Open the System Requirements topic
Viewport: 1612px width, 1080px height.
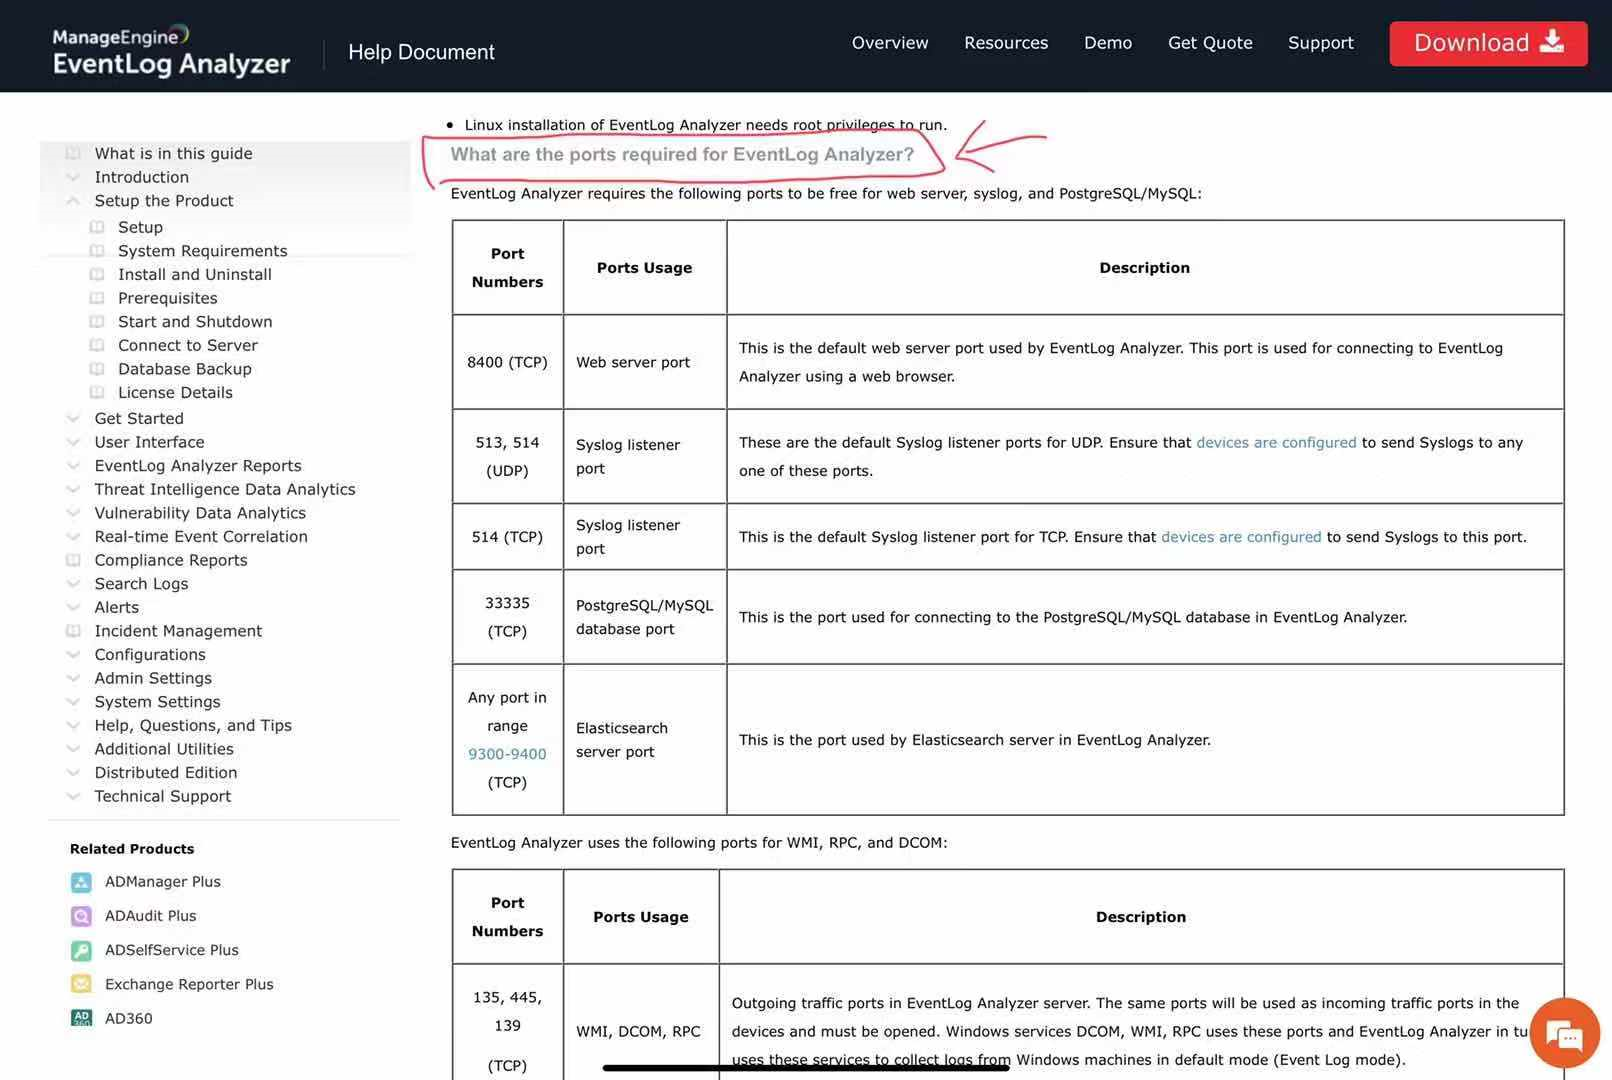click(x=203, y=251)
